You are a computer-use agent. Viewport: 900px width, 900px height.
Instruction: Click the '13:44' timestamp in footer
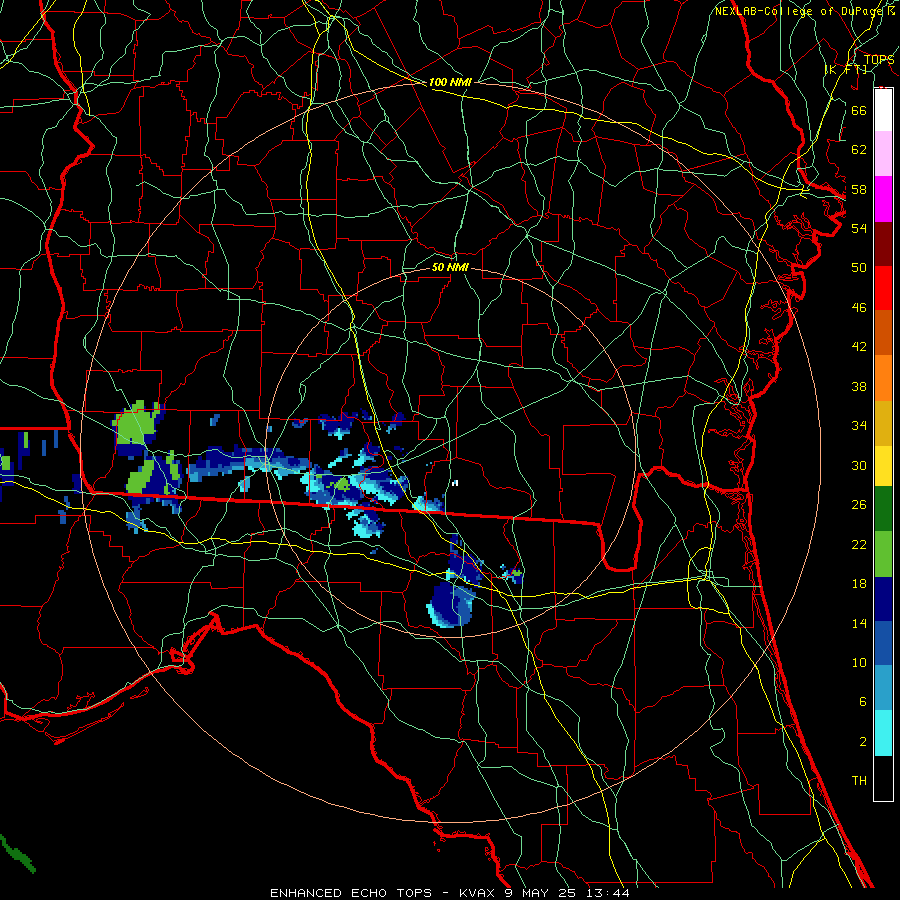click(x=607, y=893)
